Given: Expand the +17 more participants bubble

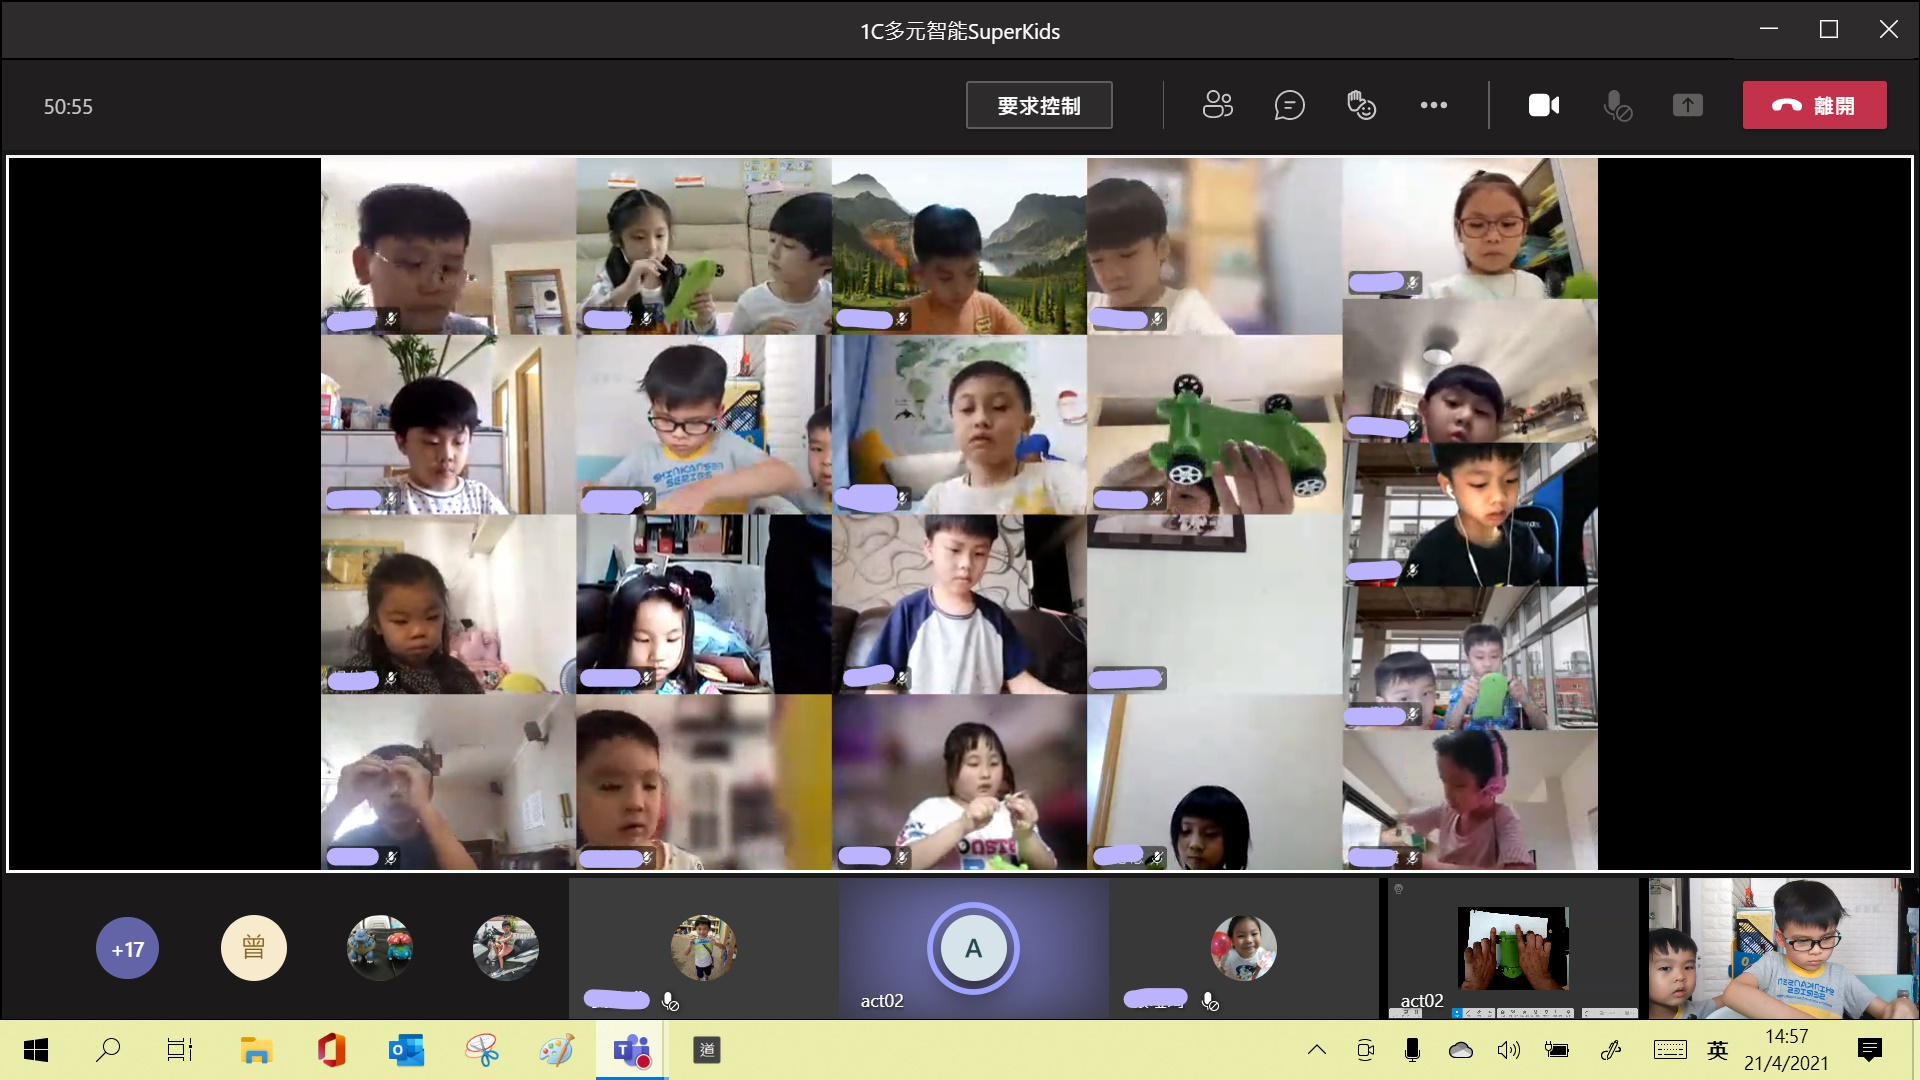Looking at the screenshot, I should [x=127, y=948].
